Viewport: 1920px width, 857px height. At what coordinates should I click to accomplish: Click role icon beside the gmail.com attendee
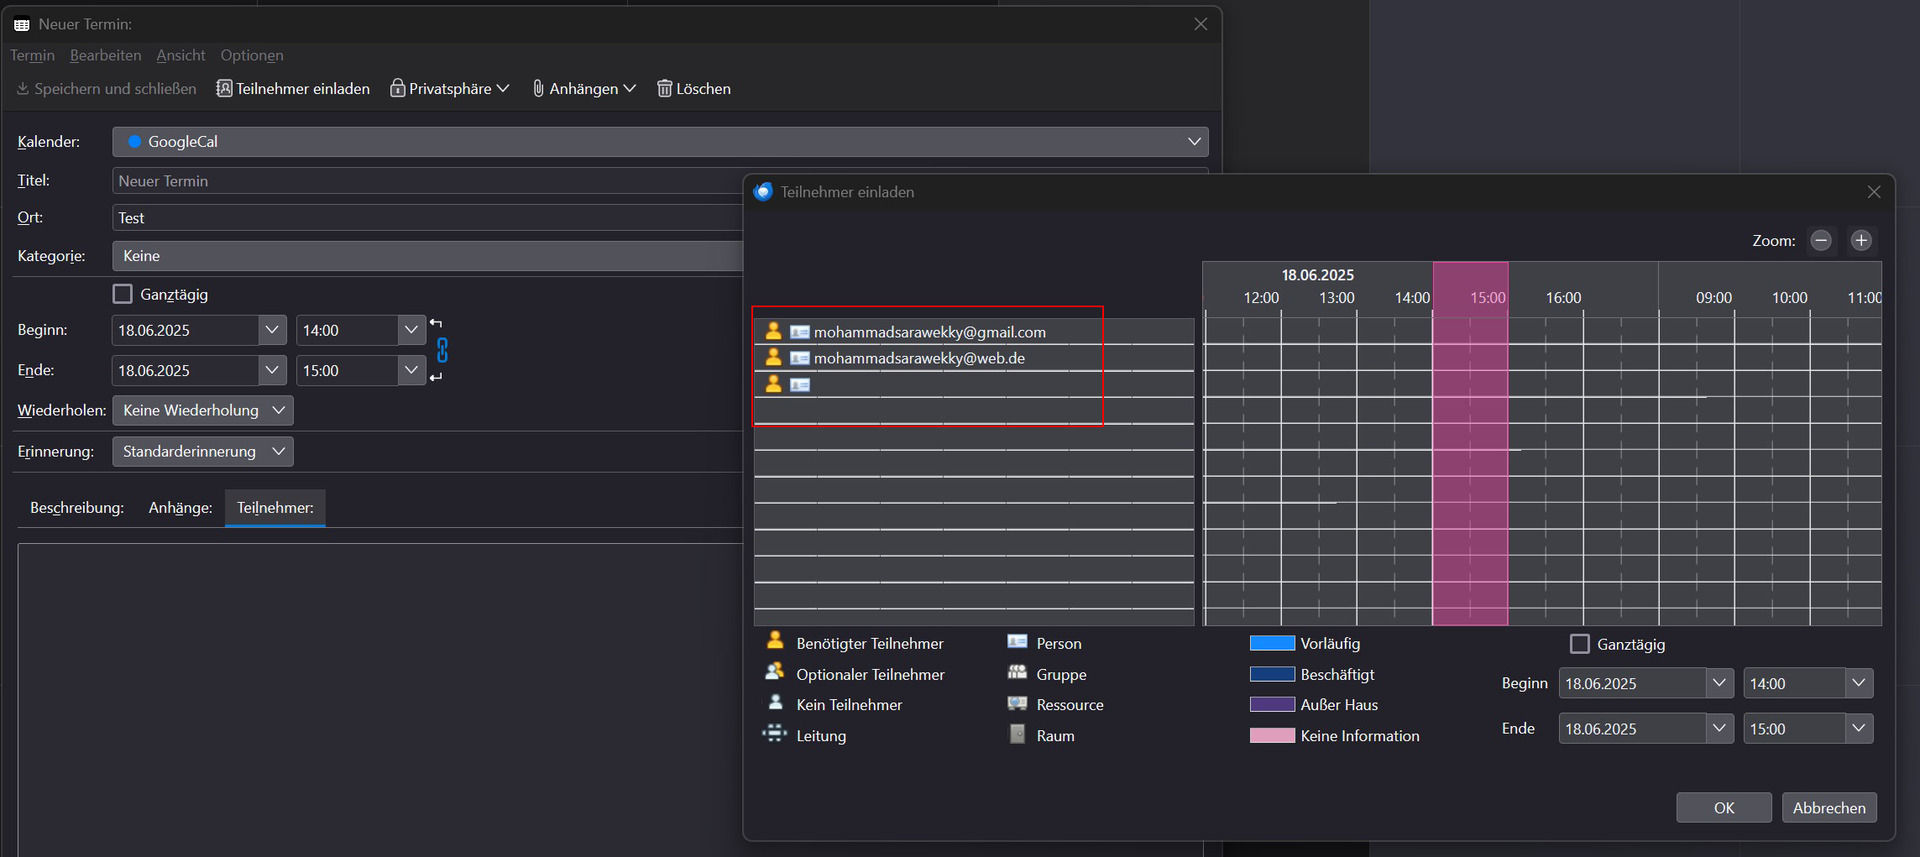pos(773,331)
